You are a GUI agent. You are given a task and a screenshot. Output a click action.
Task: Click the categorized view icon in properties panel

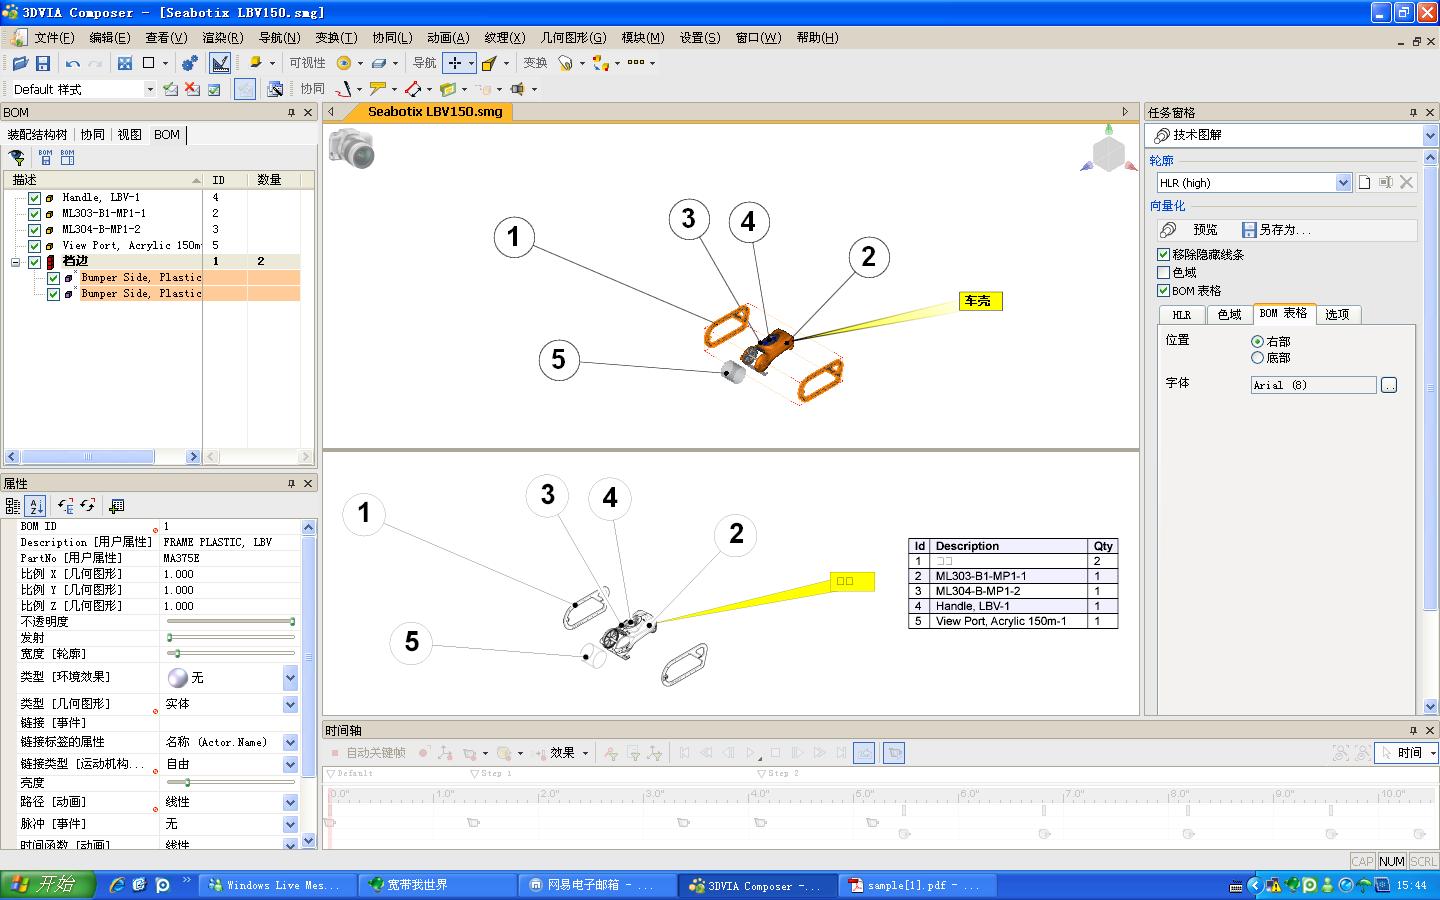(x=13, y=506)
